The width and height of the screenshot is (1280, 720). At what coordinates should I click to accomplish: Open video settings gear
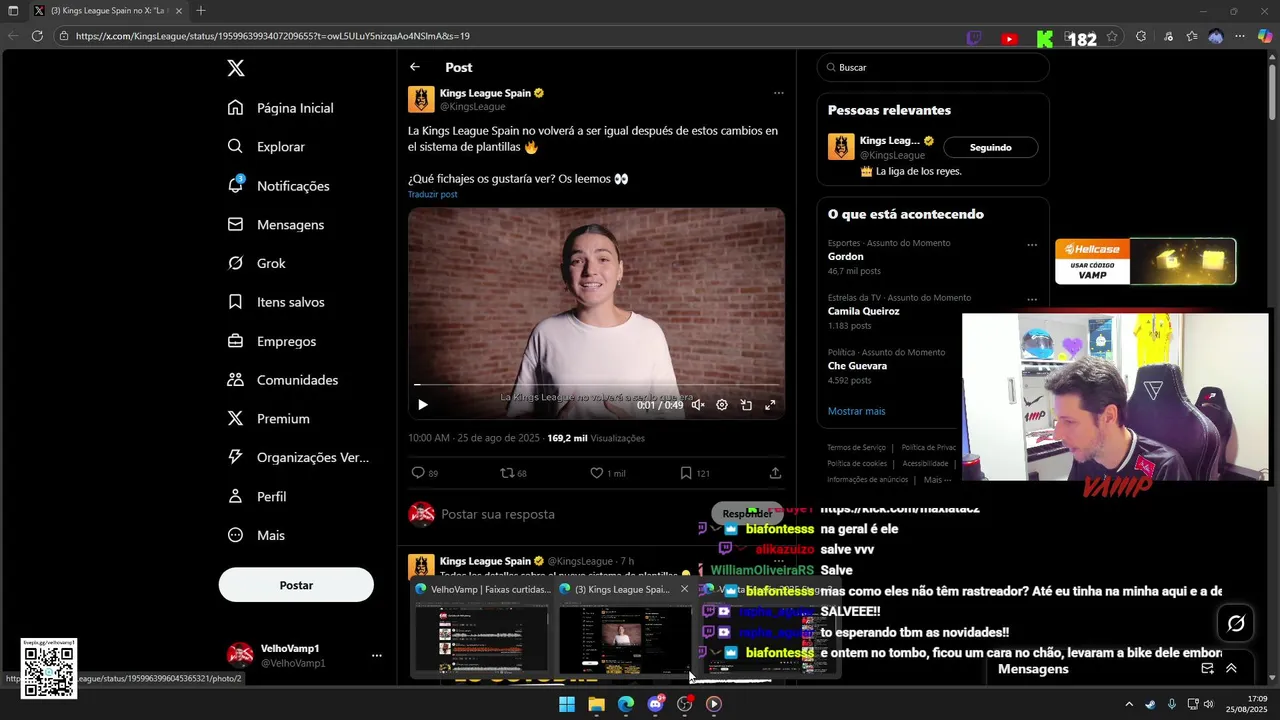click(x=722, y=405)
